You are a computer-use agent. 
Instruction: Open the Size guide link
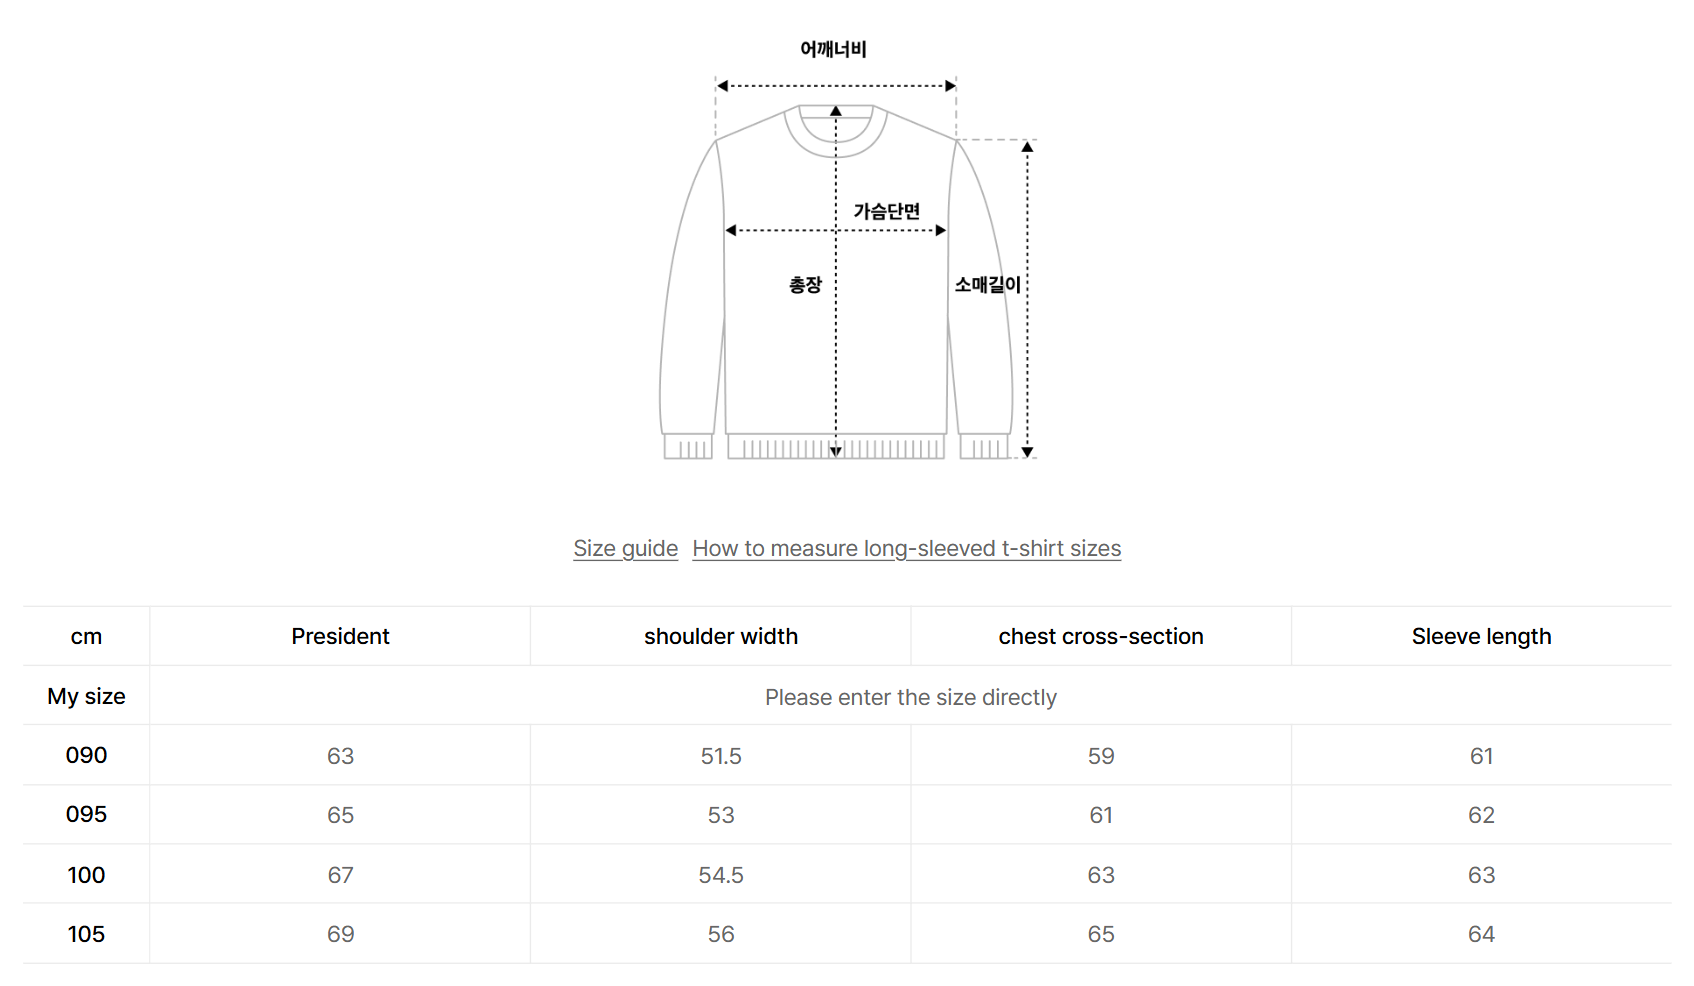(625, 548)
